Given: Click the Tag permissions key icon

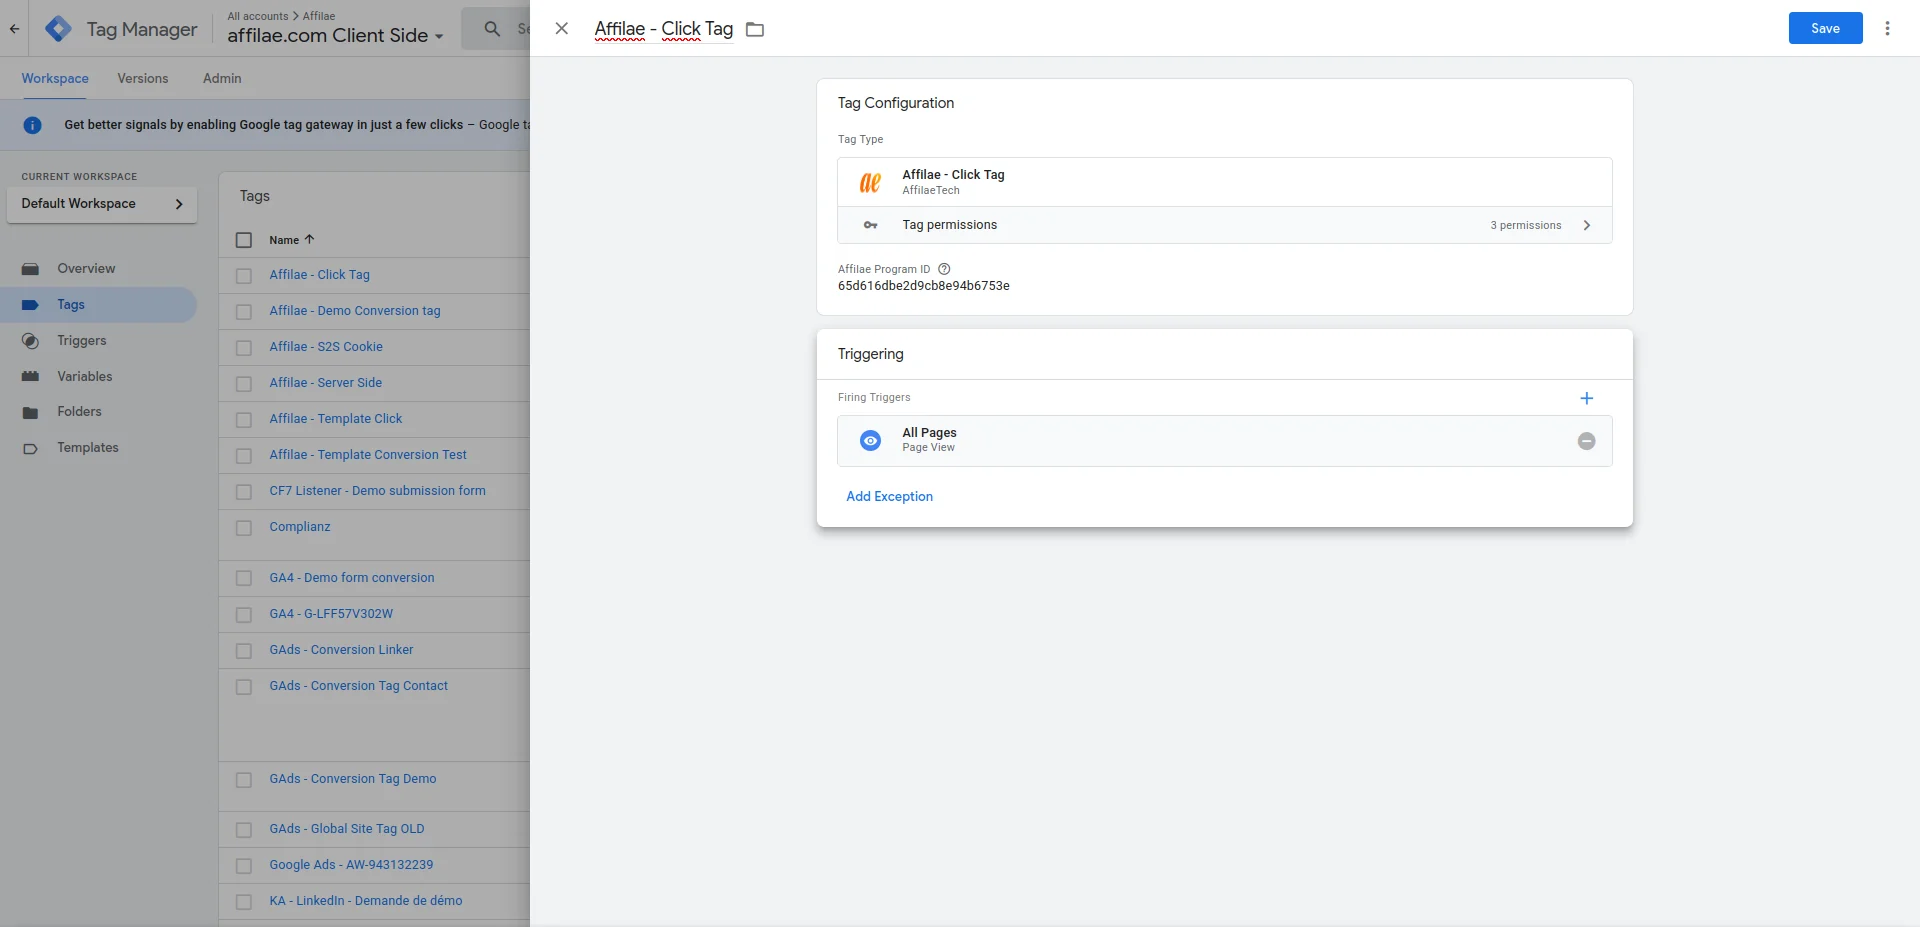Looking at the screenshot, I should click(870, 225).
